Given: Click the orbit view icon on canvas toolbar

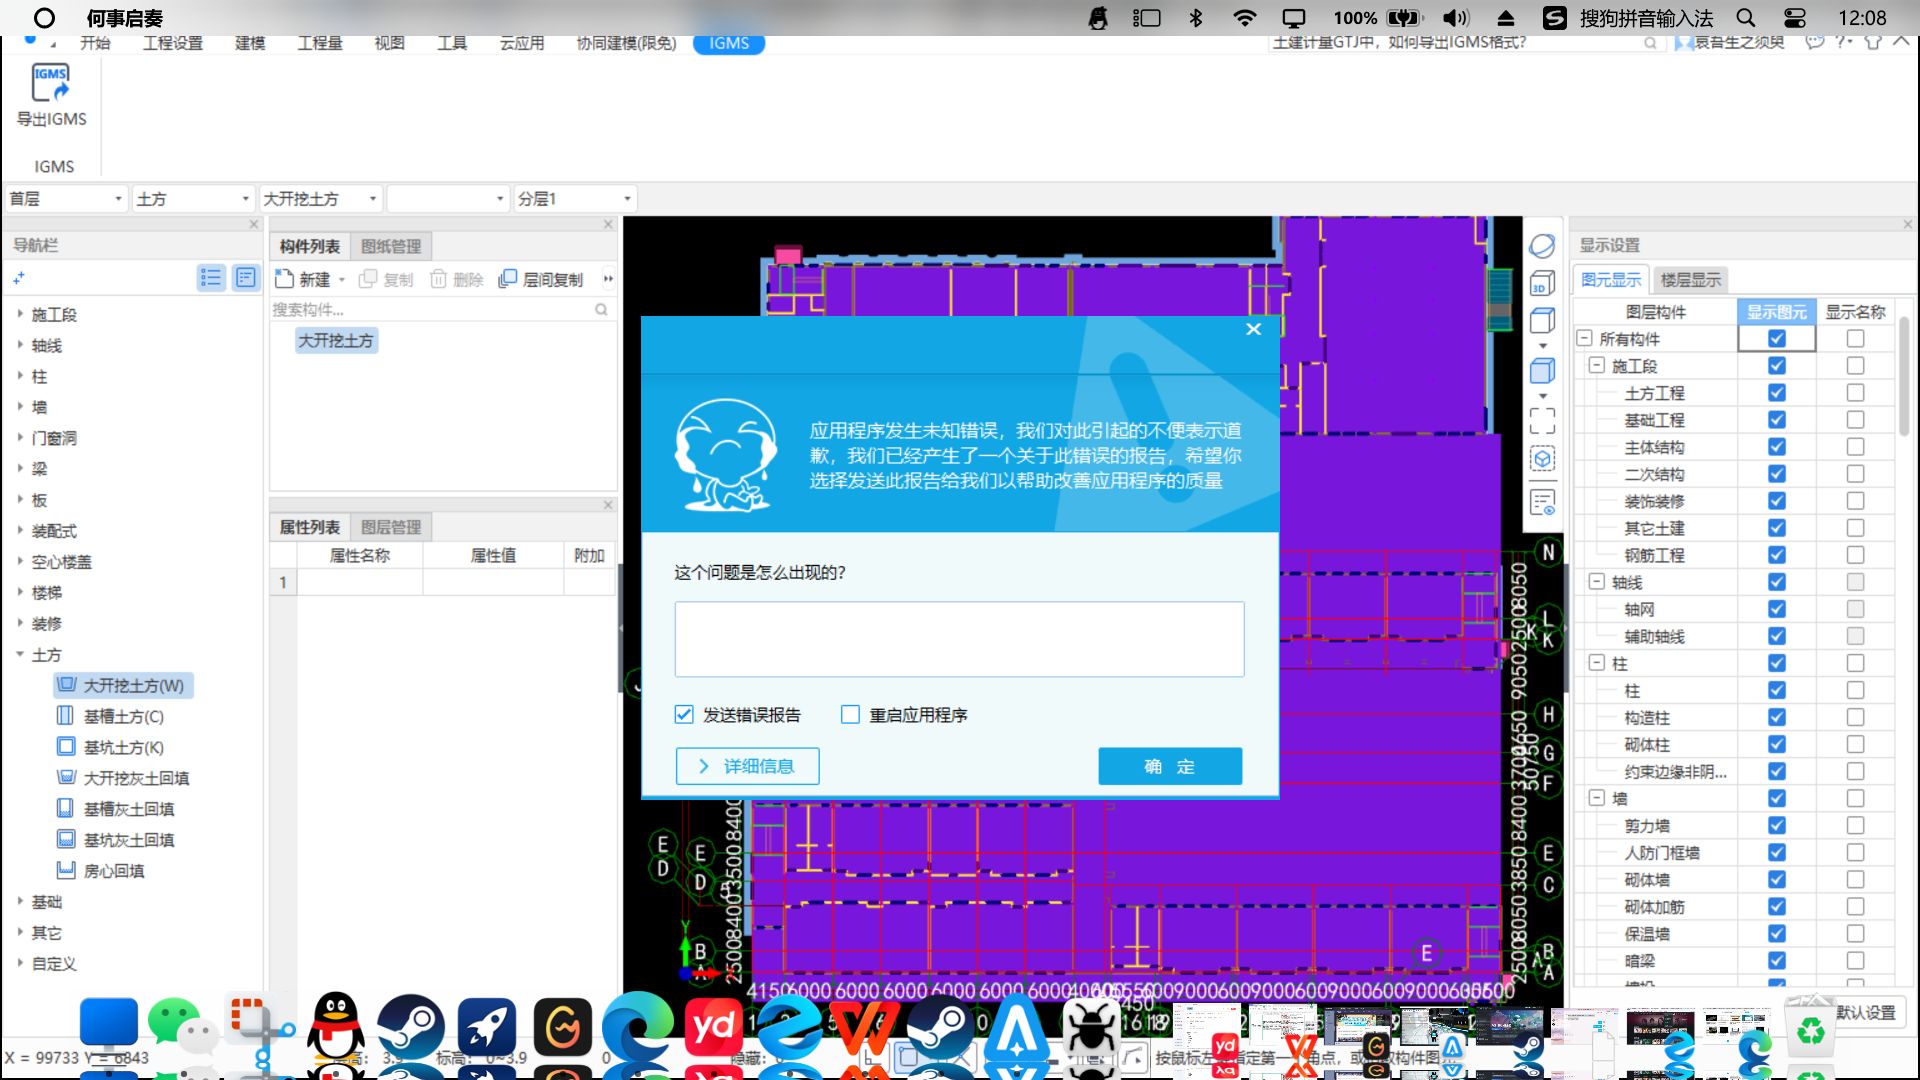Looking at the screenshot, I should pos(1542,246).
